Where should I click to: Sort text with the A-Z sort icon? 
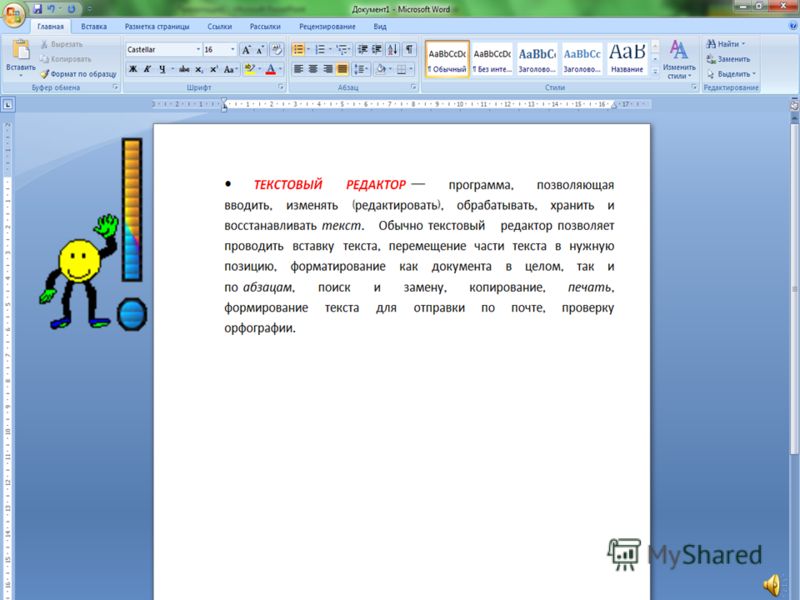click(392, 49)
